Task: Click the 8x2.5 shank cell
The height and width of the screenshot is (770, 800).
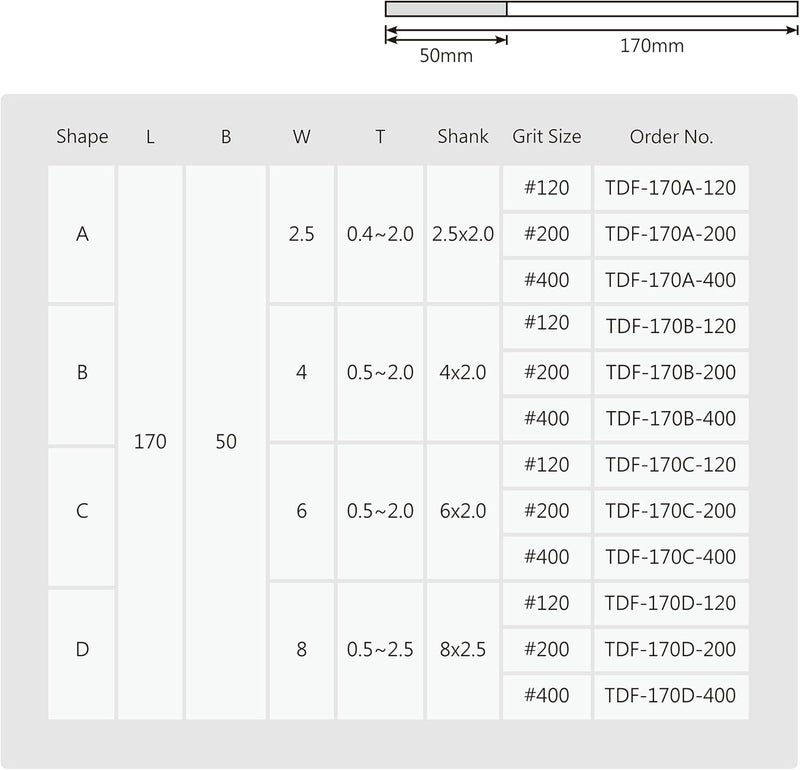Action: (463, 650)
